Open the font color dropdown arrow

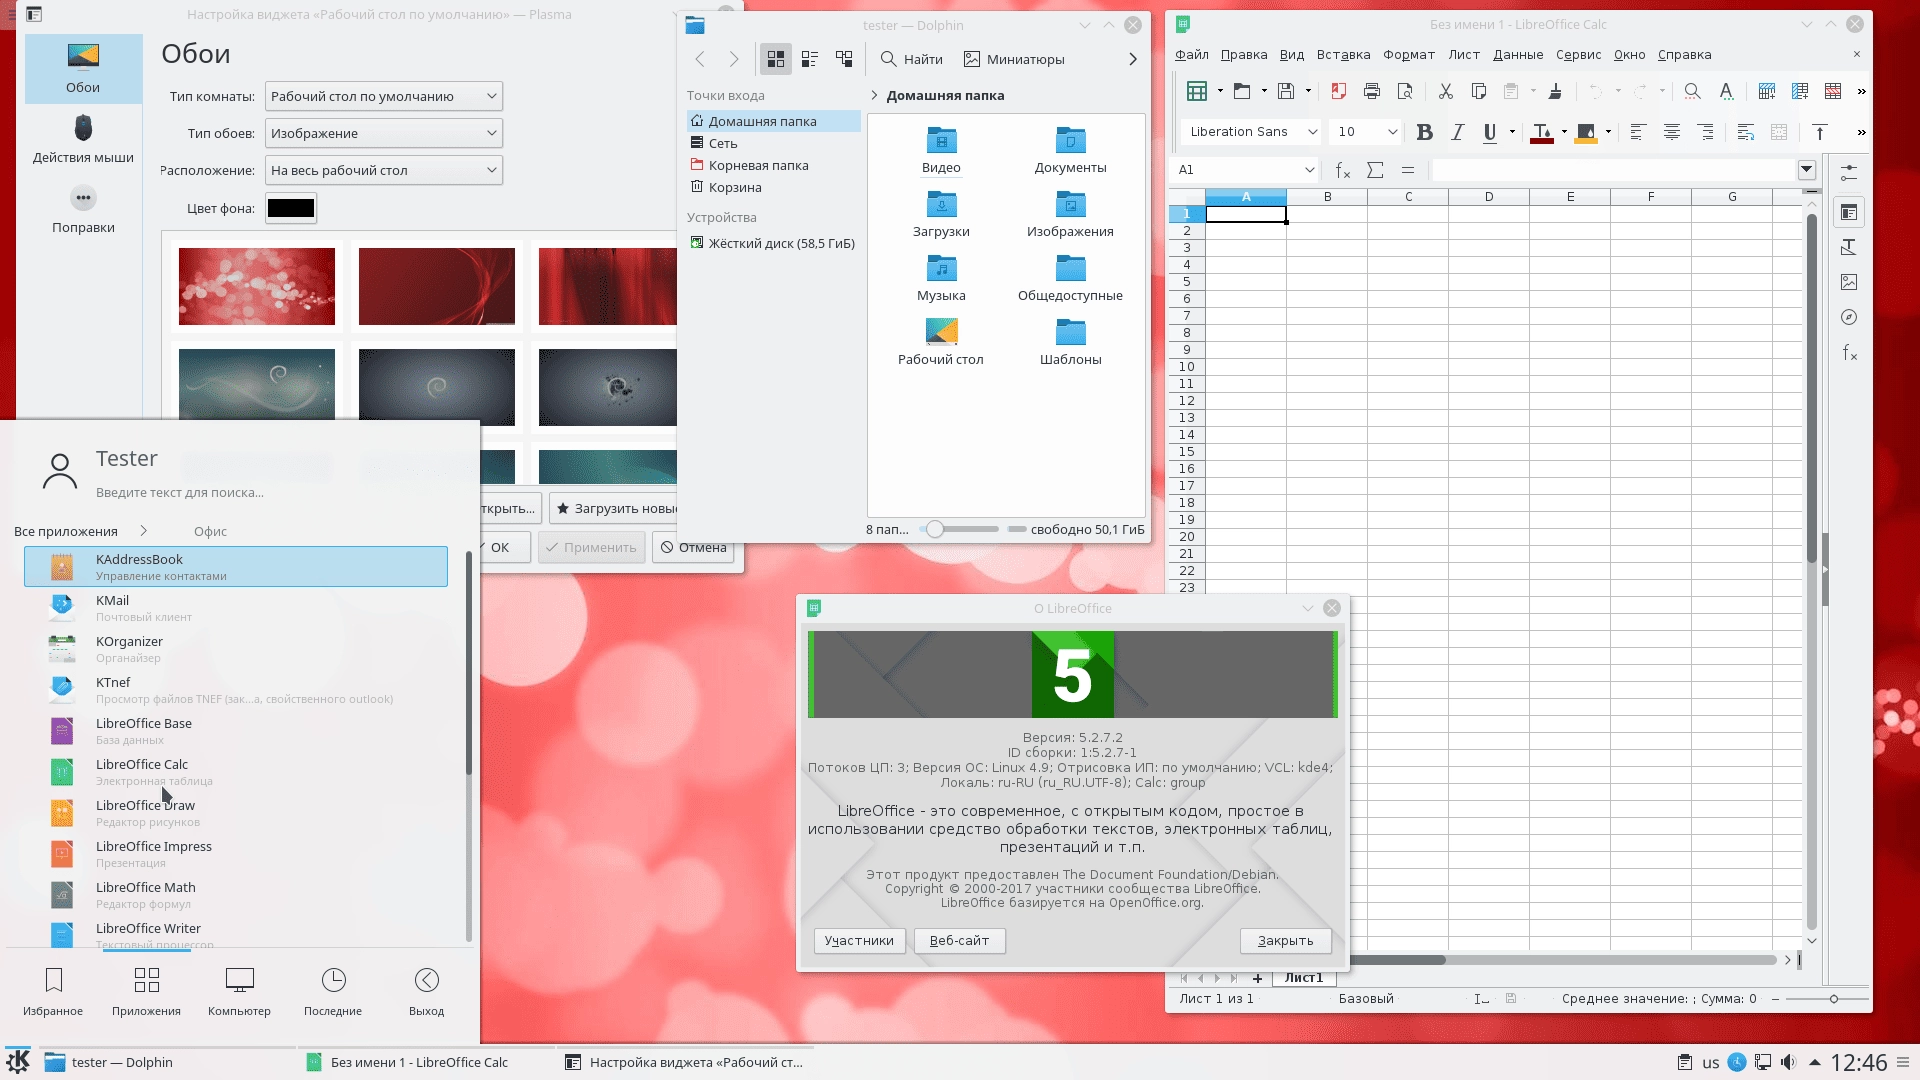click(1564, 132)
